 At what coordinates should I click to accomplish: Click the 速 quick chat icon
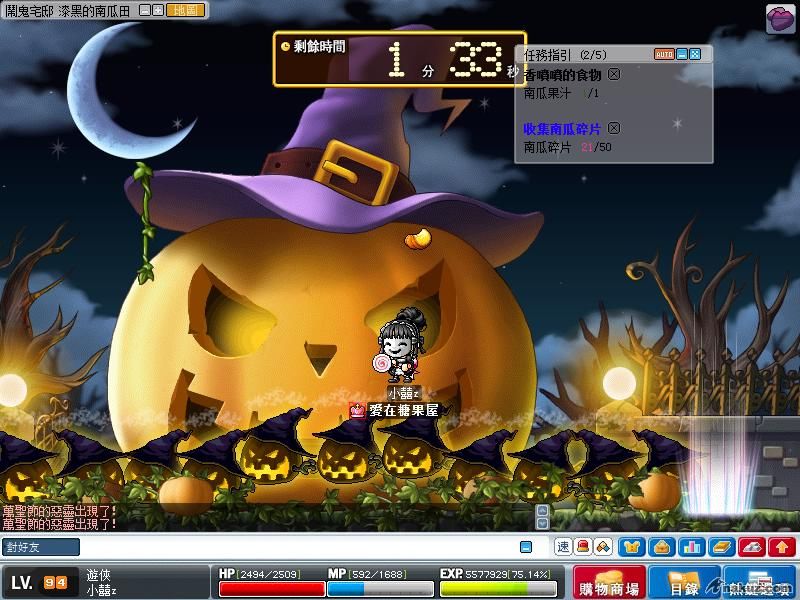coord(563,547)
